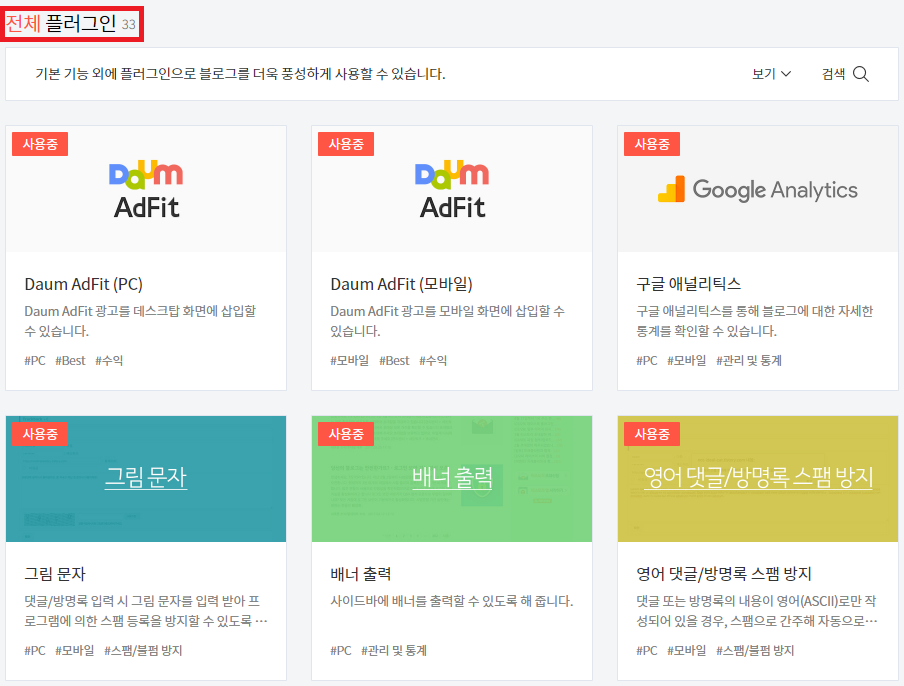
Task: Click the 사용중 badge on Daum AdFit (모바일)
Action: [346, 144]
